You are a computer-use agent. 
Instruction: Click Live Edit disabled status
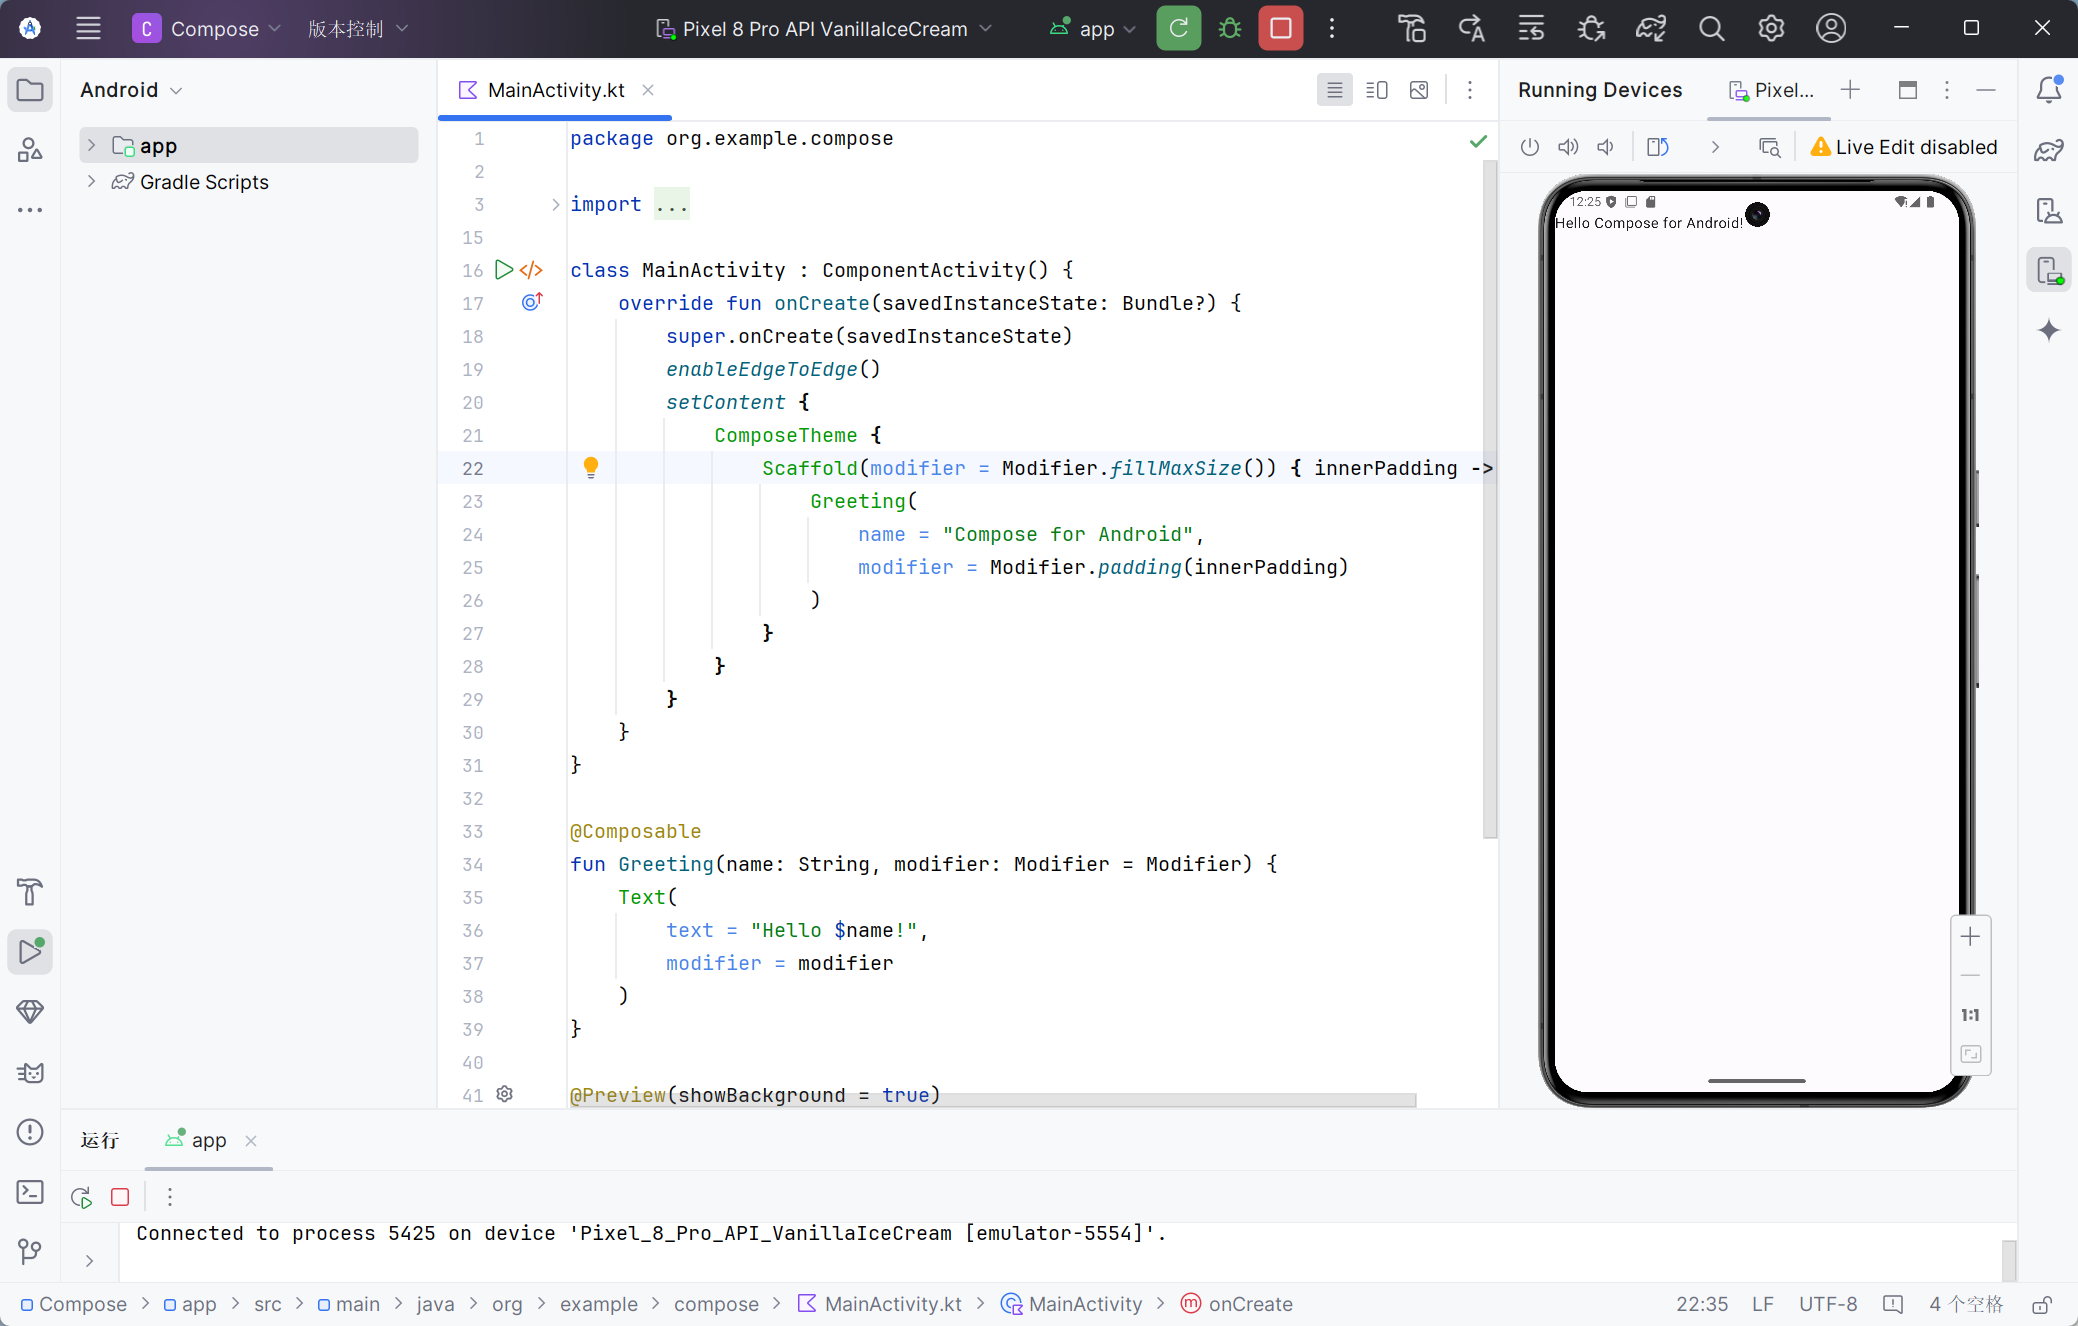tap(1903, 147)
